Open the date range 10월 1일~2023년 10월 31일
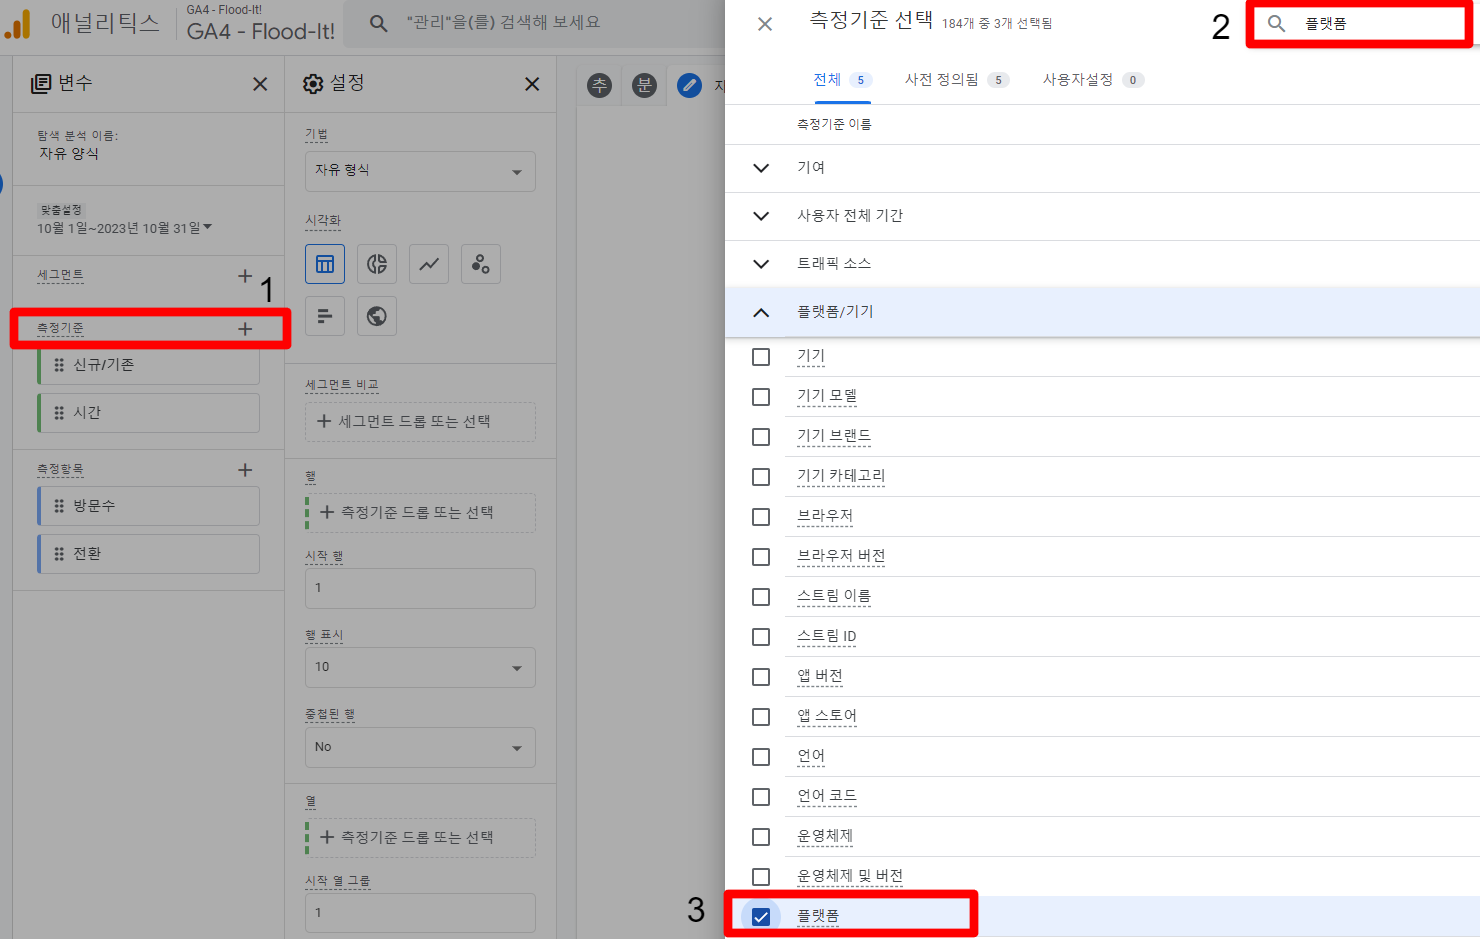The height and width of the screenshot is (939, 1480). pyautogui.click(x=125, y=228)
